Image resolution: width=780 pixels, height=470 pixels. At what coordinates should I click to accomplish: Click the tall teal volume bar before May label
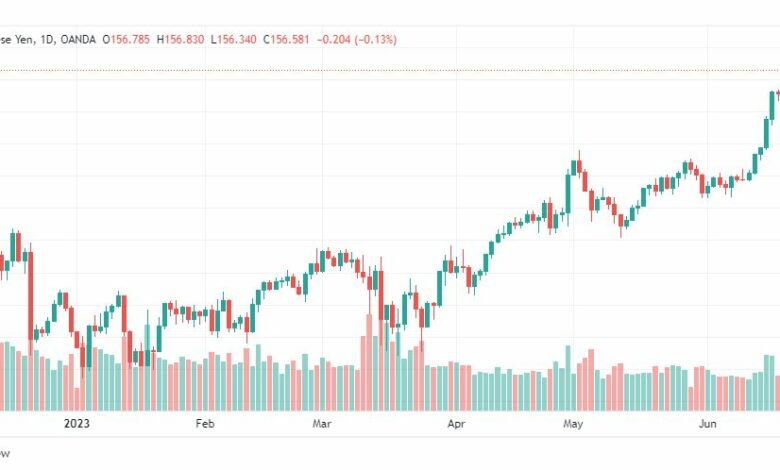click(x=568, y=378)
